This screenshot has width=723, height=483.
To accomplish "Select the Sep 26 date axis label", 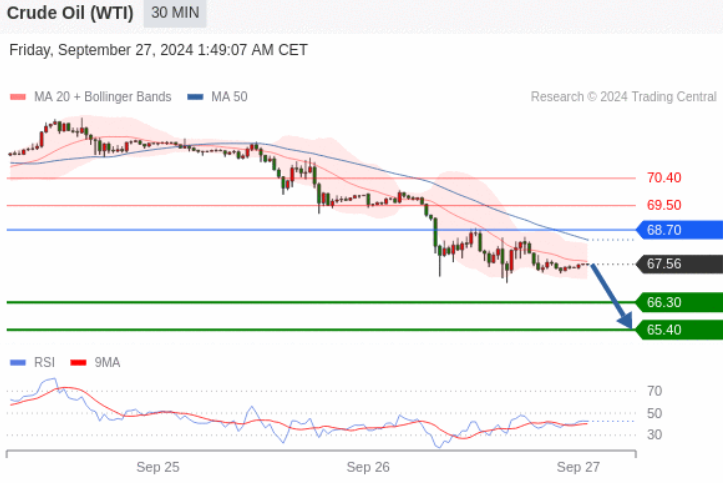I will pos(368,467).
